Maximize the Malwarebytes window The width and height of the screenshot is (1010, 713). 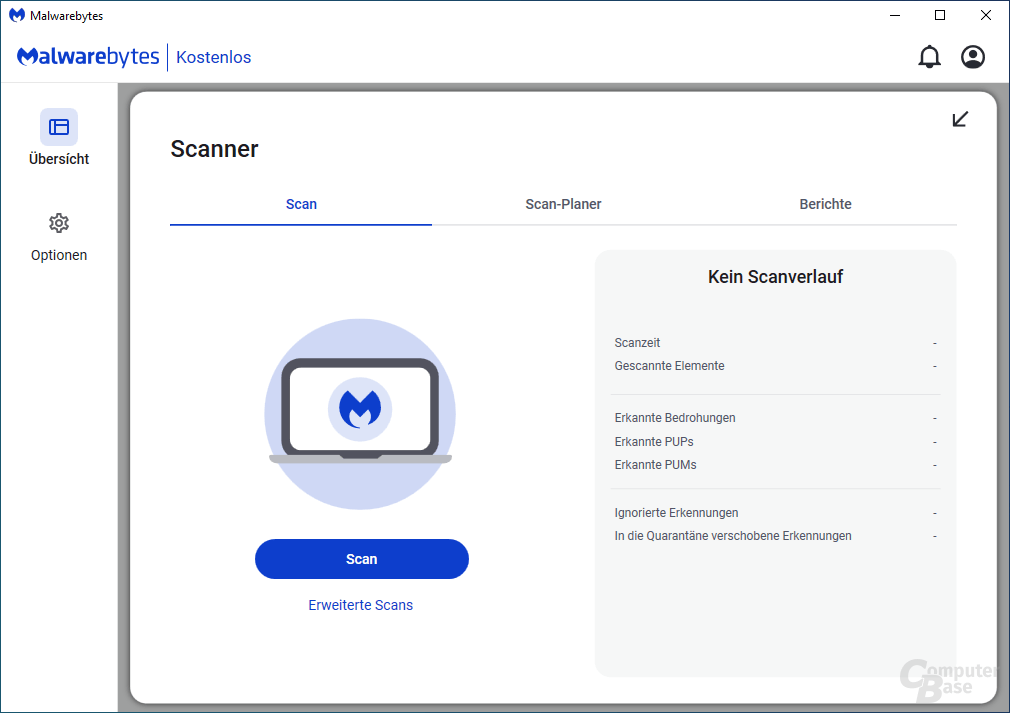click(x=940, y=15)
